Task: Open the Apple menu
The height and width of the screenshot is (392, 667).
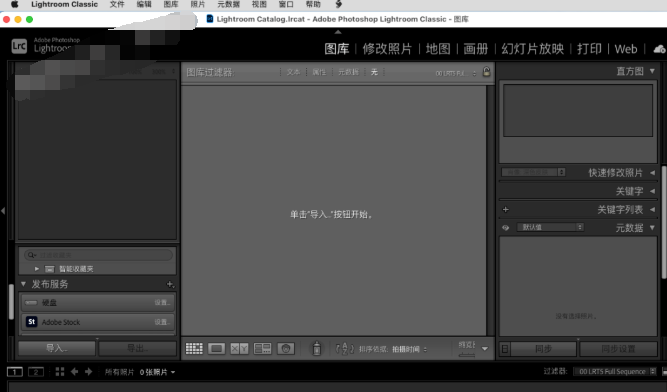Action: point(14,4)
